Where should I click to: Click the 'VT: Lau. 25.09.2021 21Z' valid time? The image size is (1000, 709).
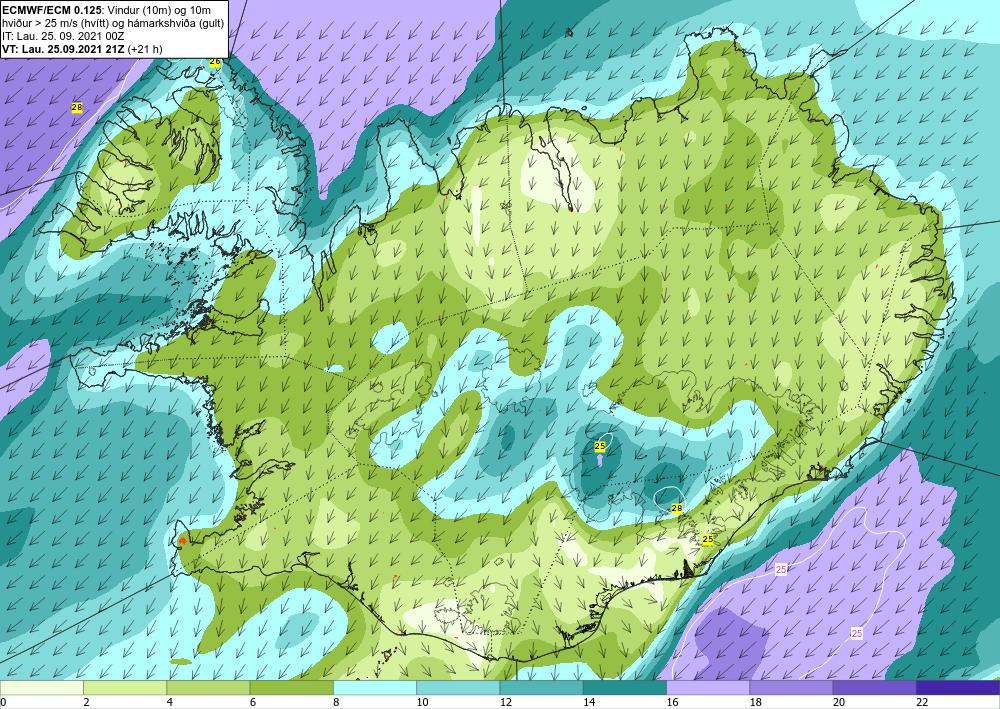(64, 49)
